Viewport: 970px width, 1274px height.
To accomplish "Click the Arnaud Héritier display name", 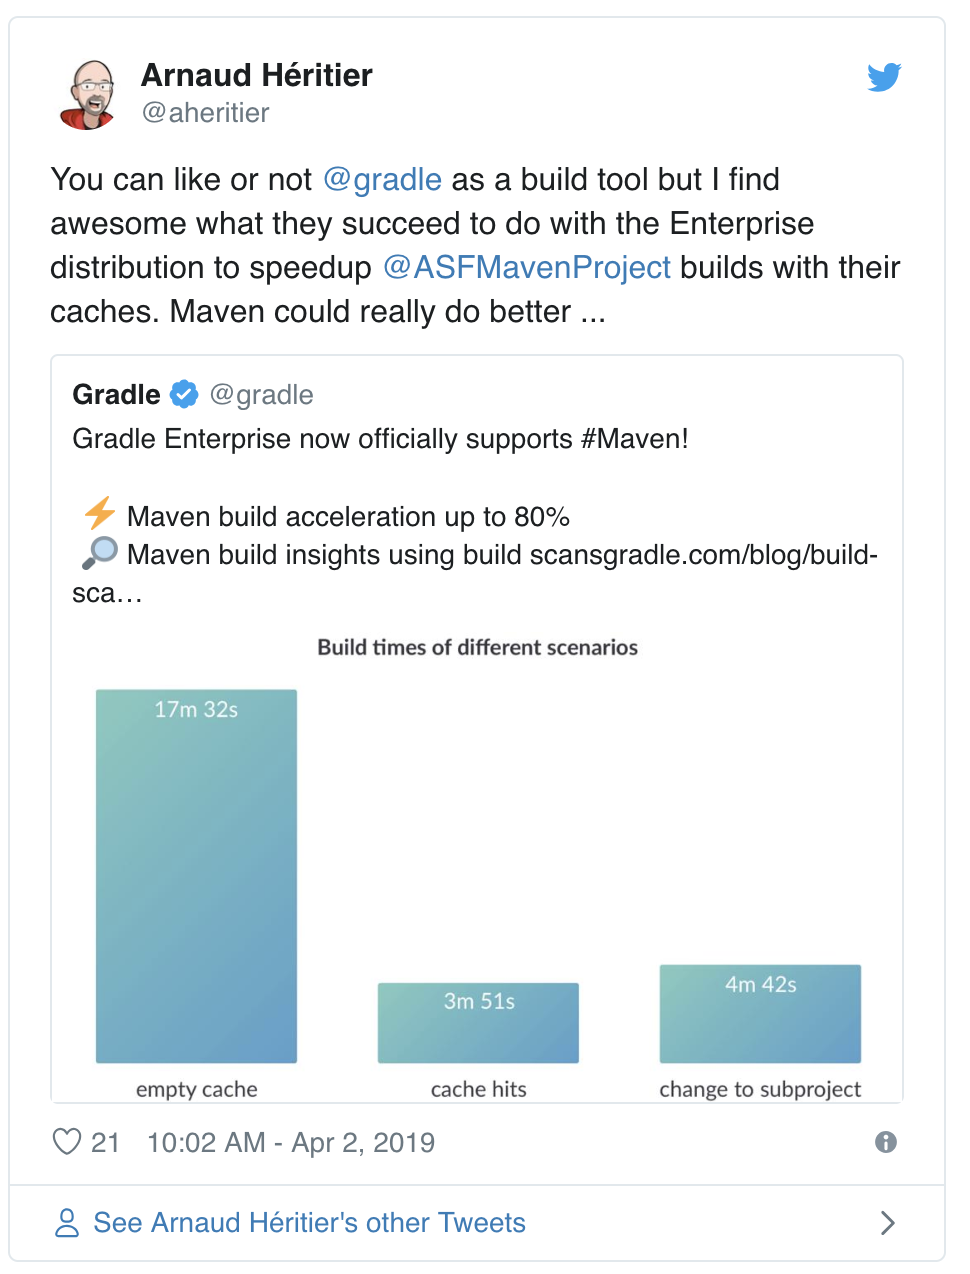I will [x=257, y=75].
